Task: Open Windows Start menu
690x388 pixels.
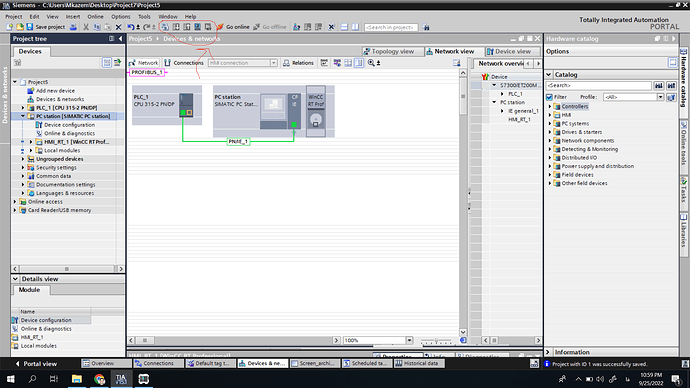Action: [10, 379]
